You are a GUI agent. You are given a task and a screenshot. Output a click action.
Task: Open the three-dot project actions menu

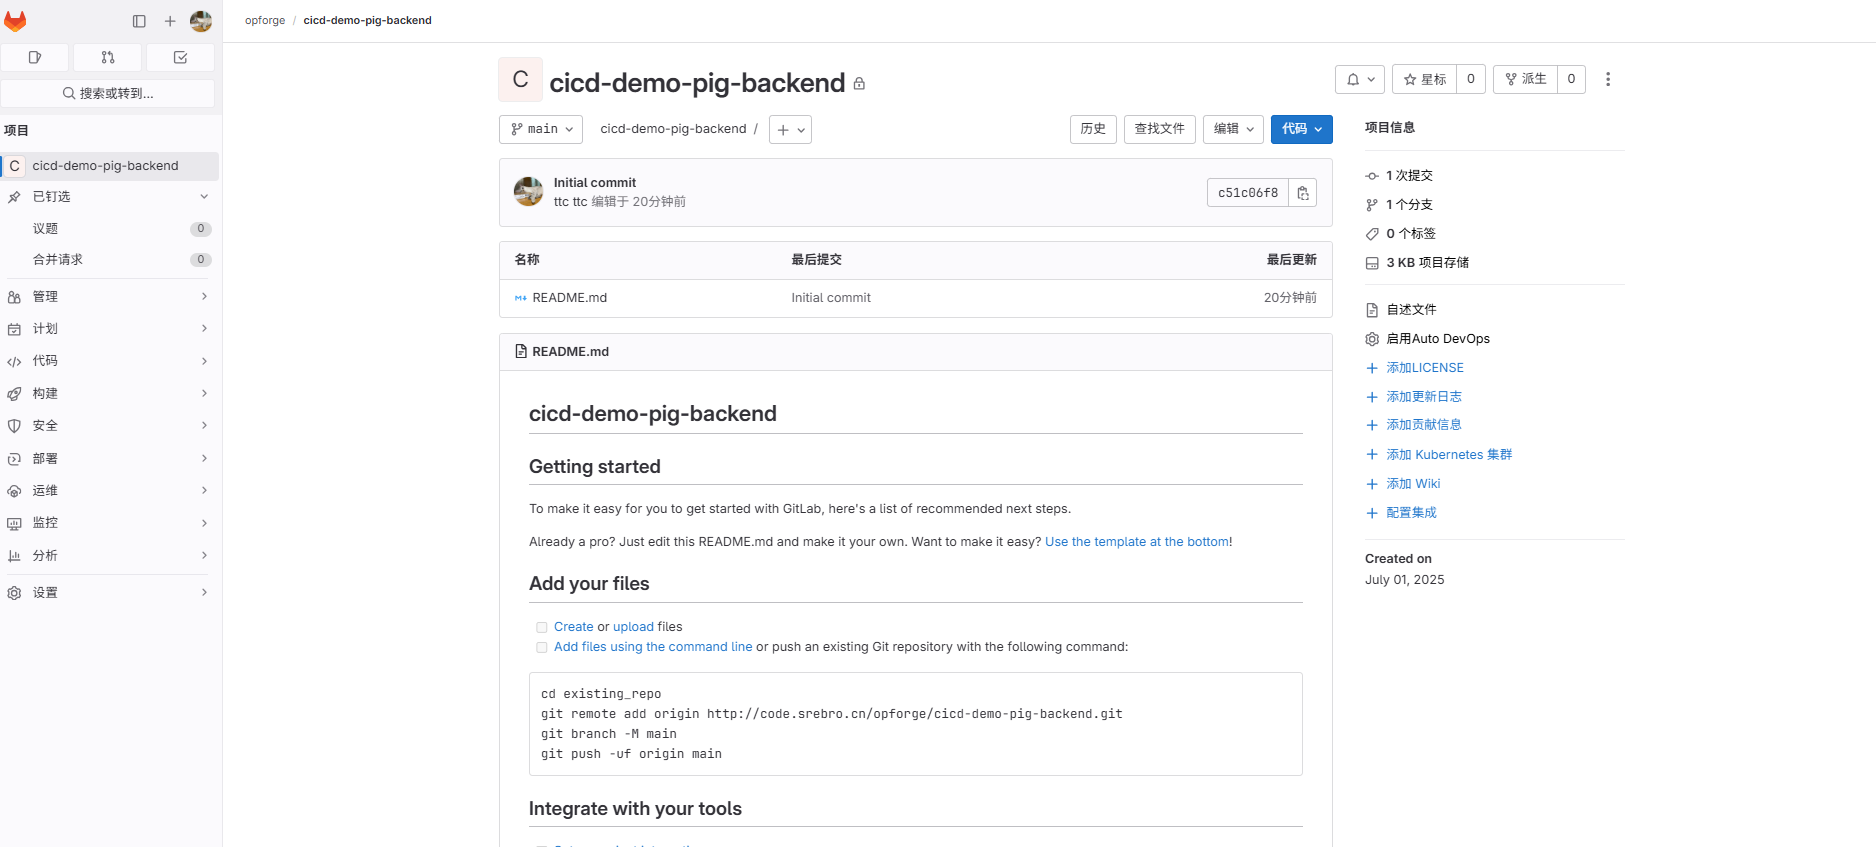(x=1607, y=79)
